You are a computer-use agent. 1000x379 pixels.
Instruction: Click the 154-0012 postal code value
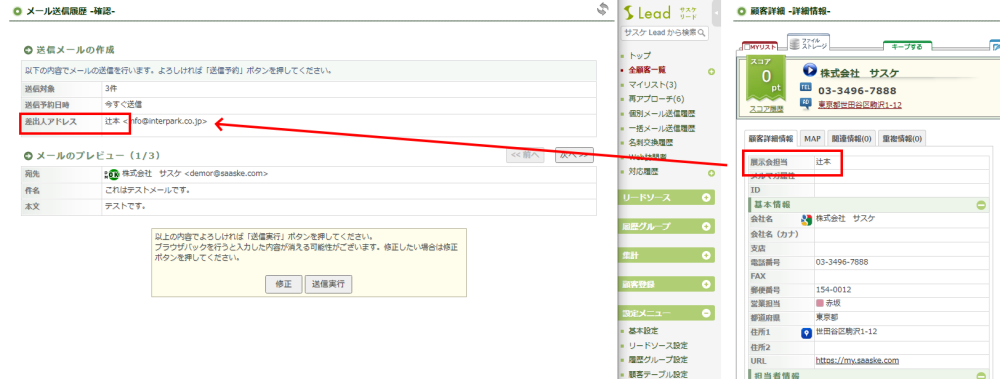[833, 290]
